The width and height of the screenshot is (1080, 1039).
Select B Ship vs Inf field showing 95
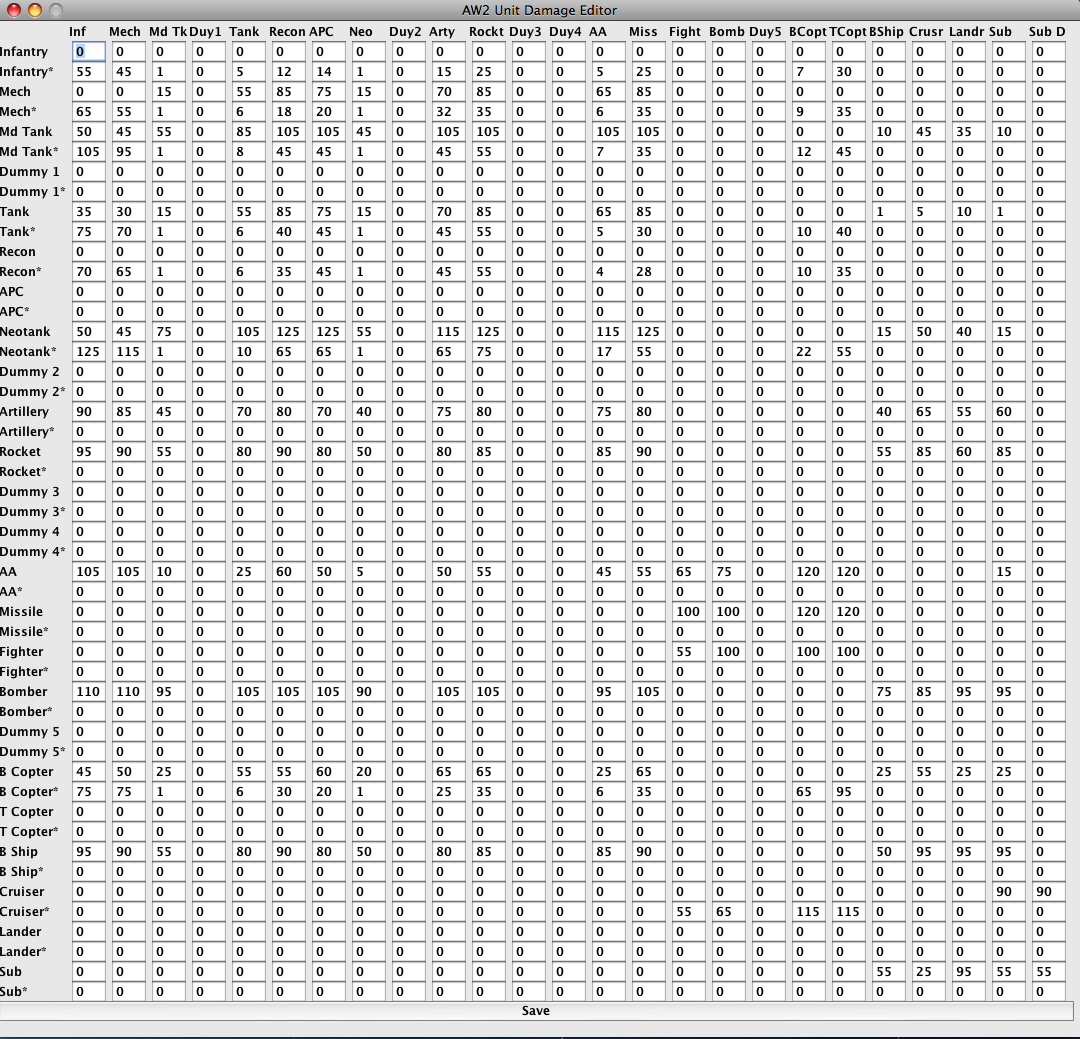click(88, 852)
